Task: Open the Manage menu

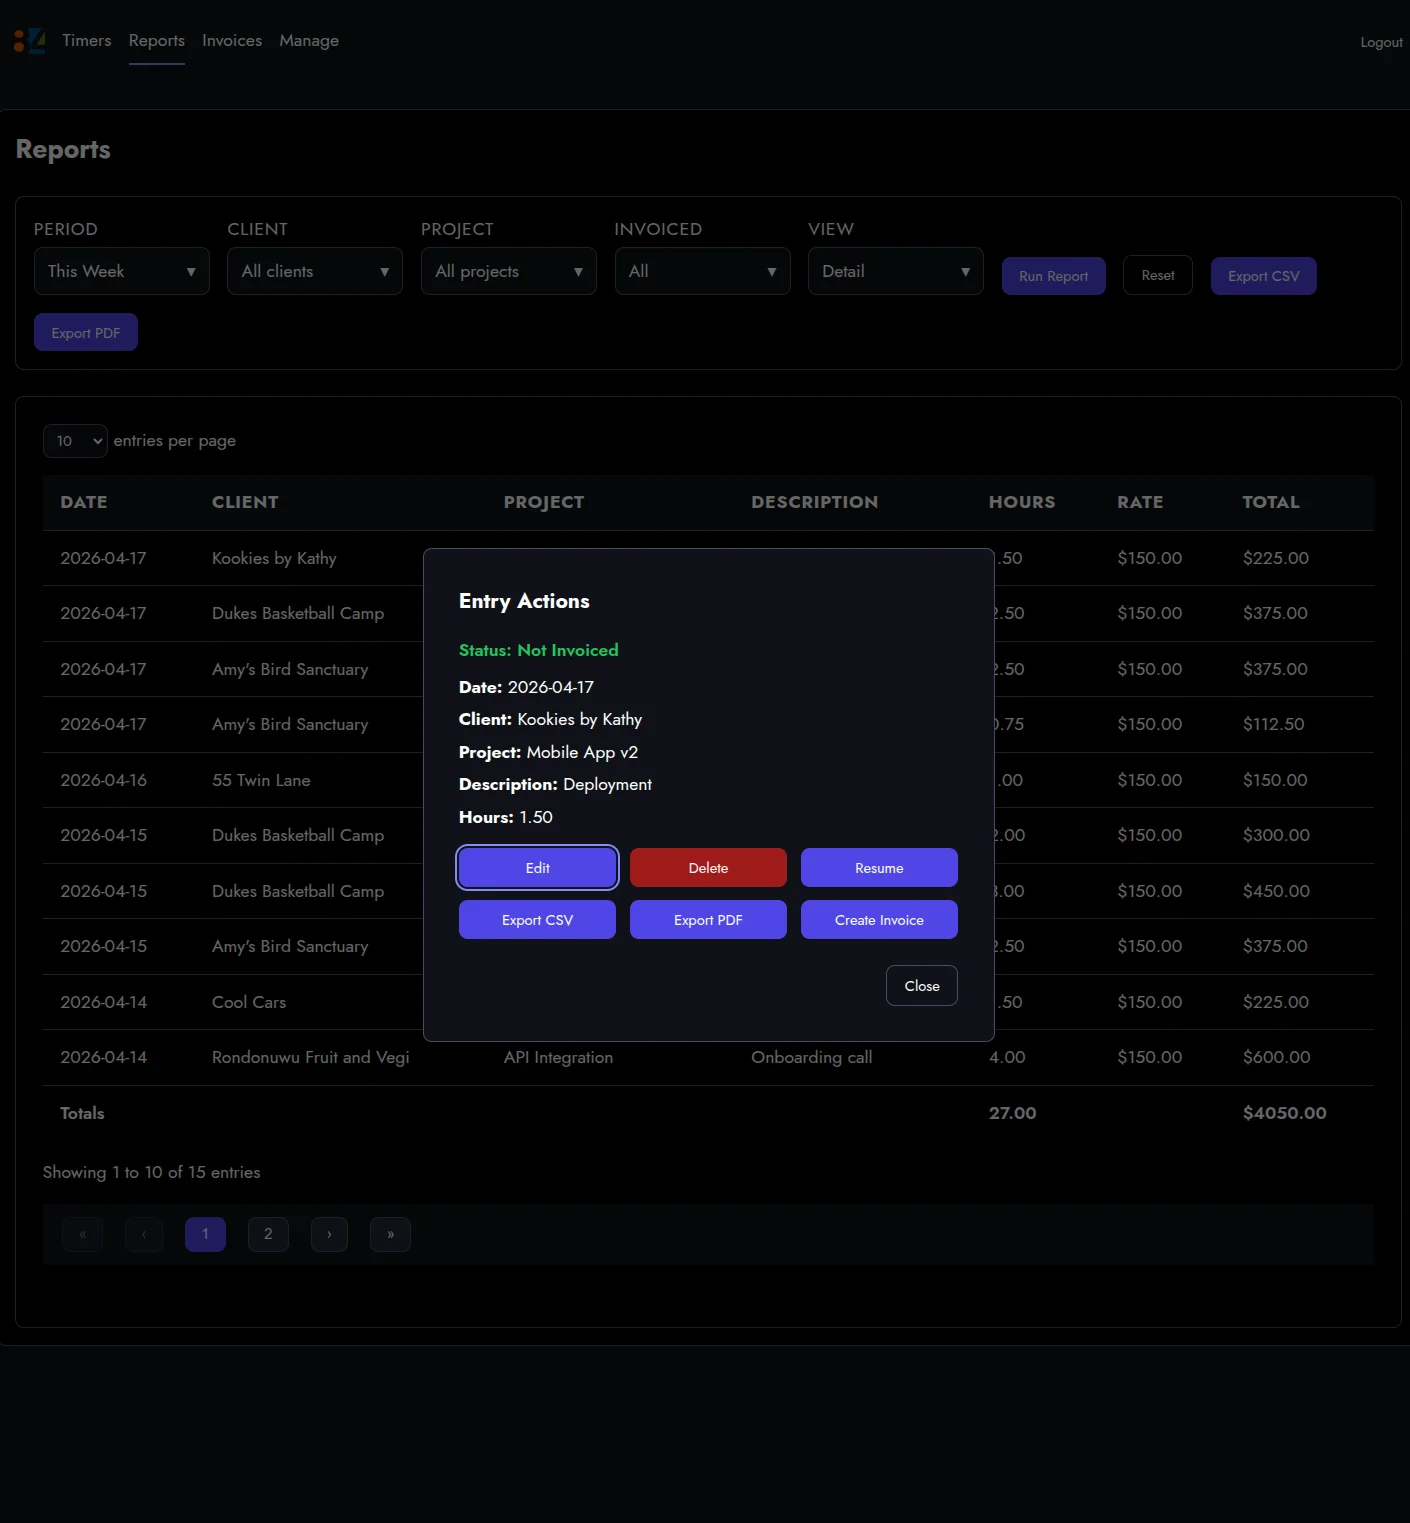Action: click(x=309, y=41)
